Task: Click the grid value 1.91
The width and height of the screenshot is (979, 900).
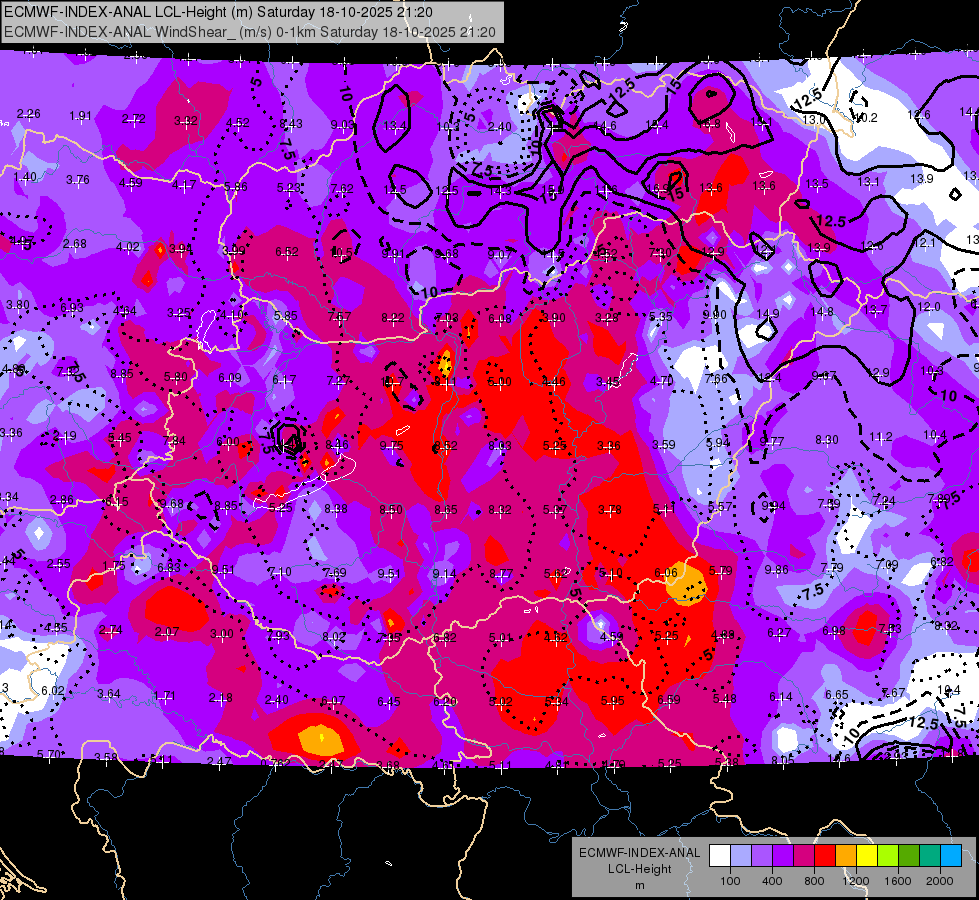Action: pos(81,116)
